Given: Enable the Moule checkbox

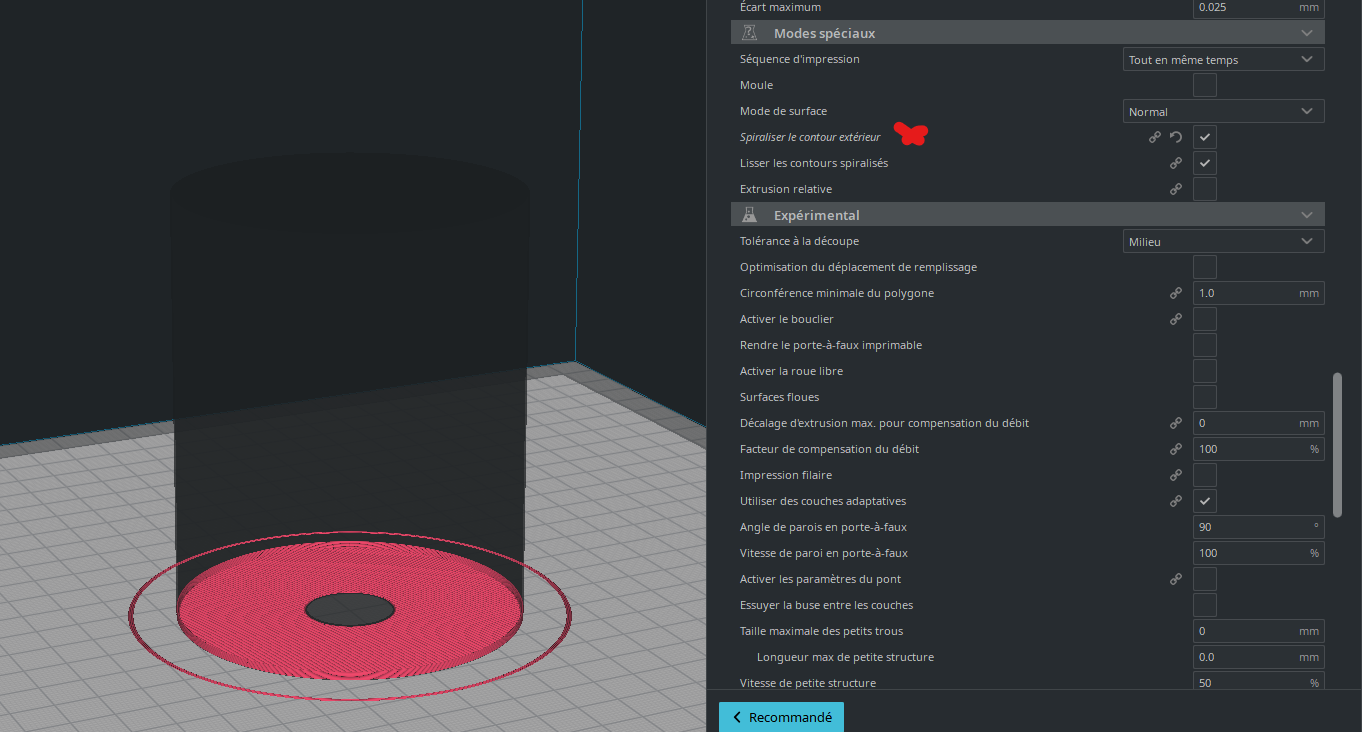Looking at the screenshot, I should pyautogui.click(x=1205, y=85).
